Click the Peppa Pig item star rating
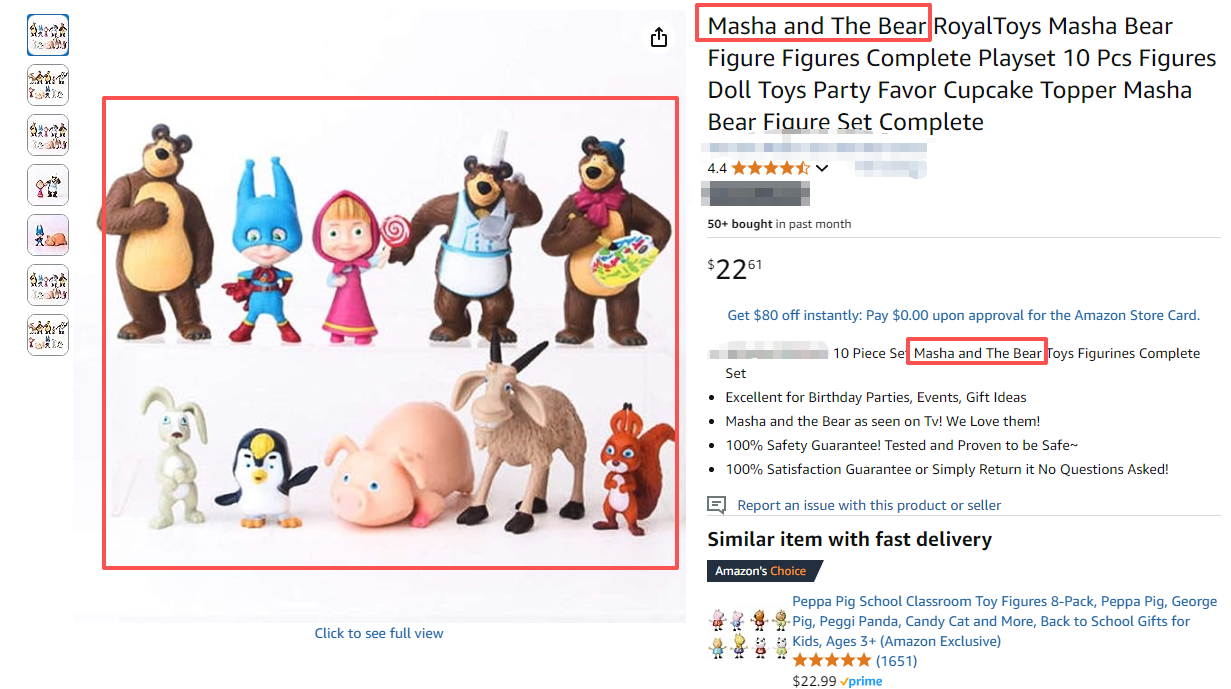 [832, 660]
